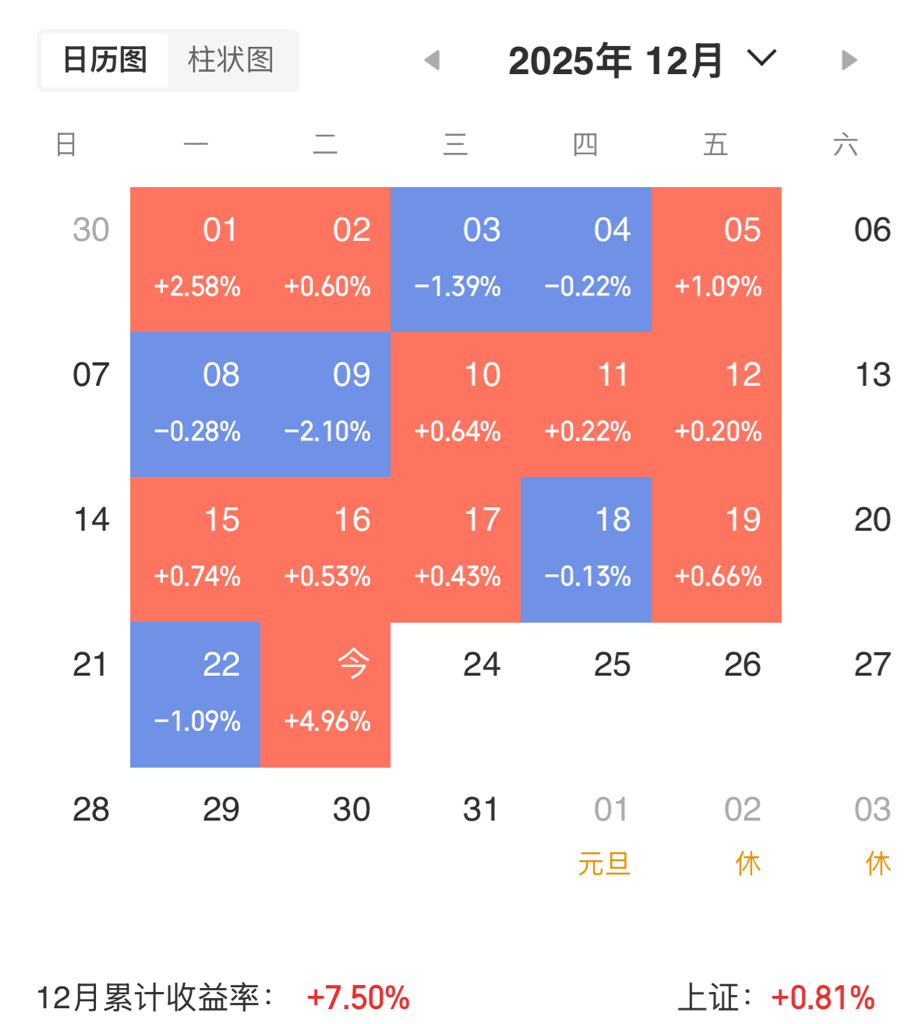This screenshot has height=1024, width=912.
Task: Select December 05 cell with +1.09%
Action: click(716, 259)
